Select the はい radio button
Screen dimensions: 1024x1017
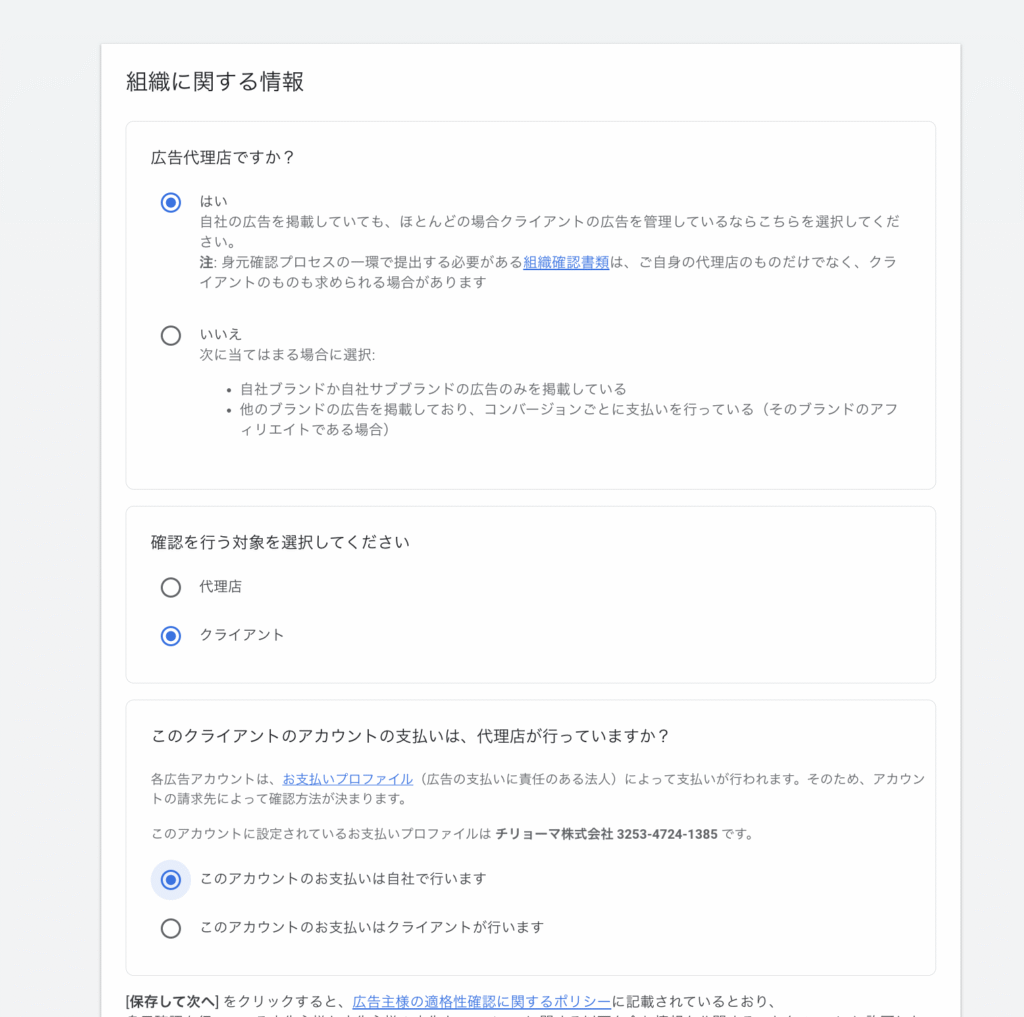click(x=171, y=203)
